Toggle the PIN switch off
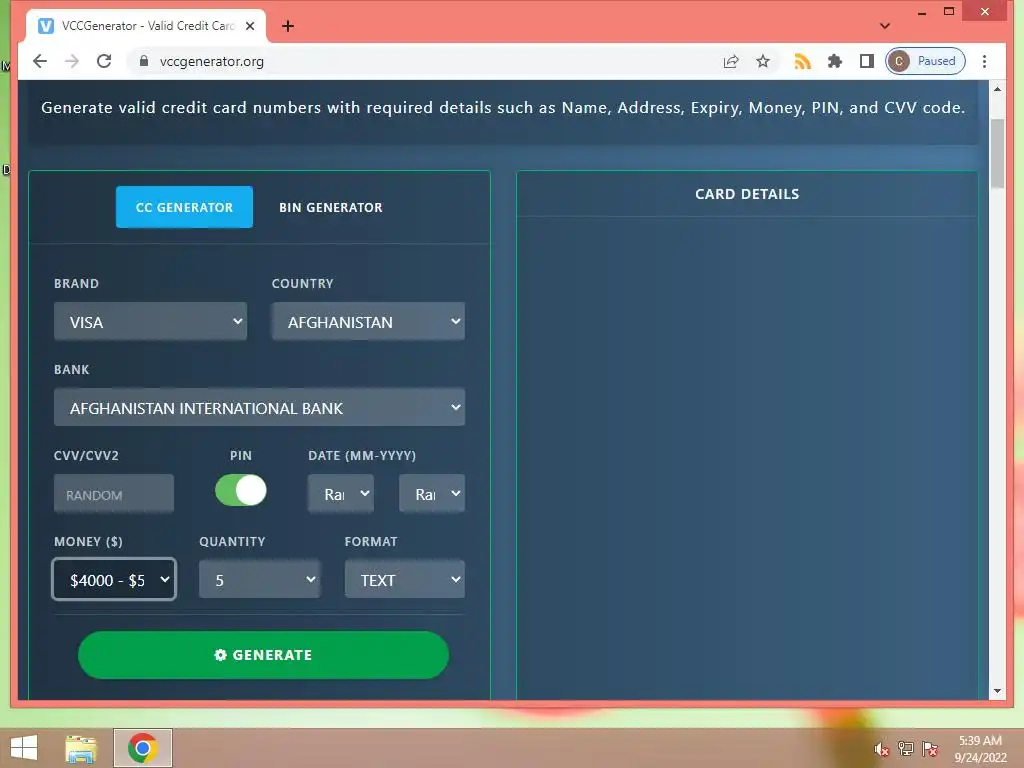Screen dimensions: 1024x768 tap(241, 490)
